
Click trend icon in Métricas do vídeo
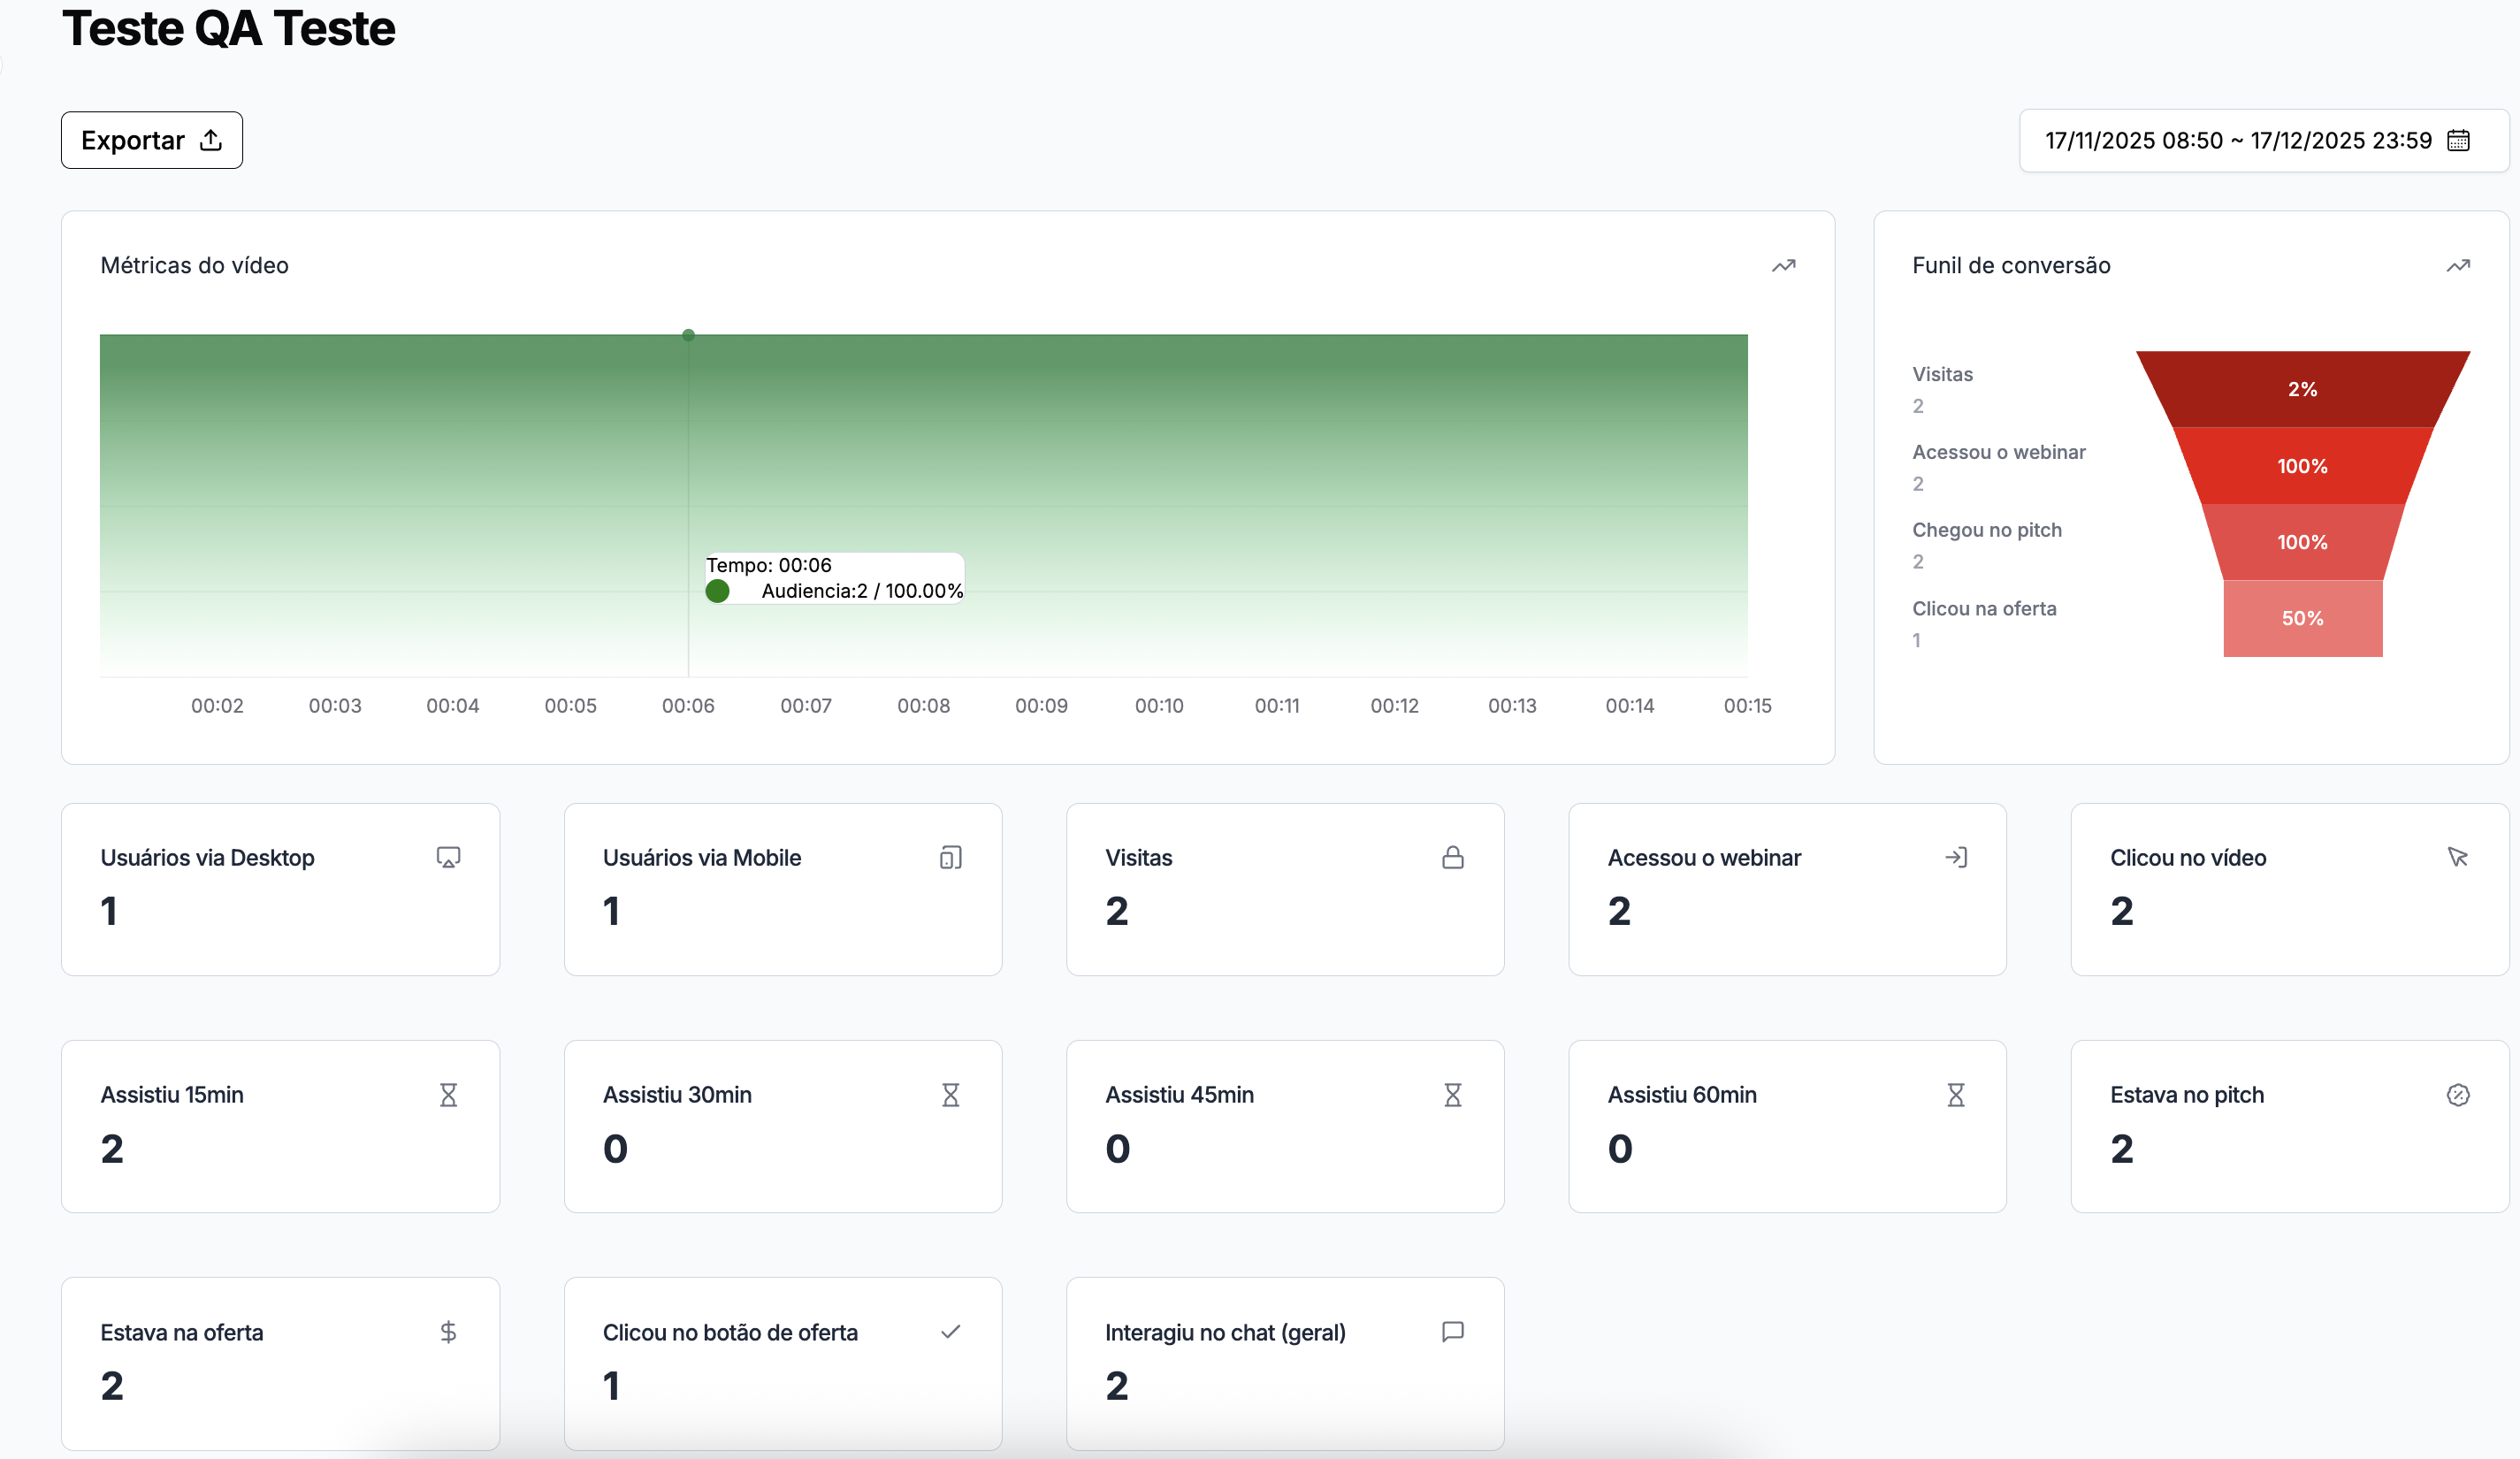[x=1783, y=266]
